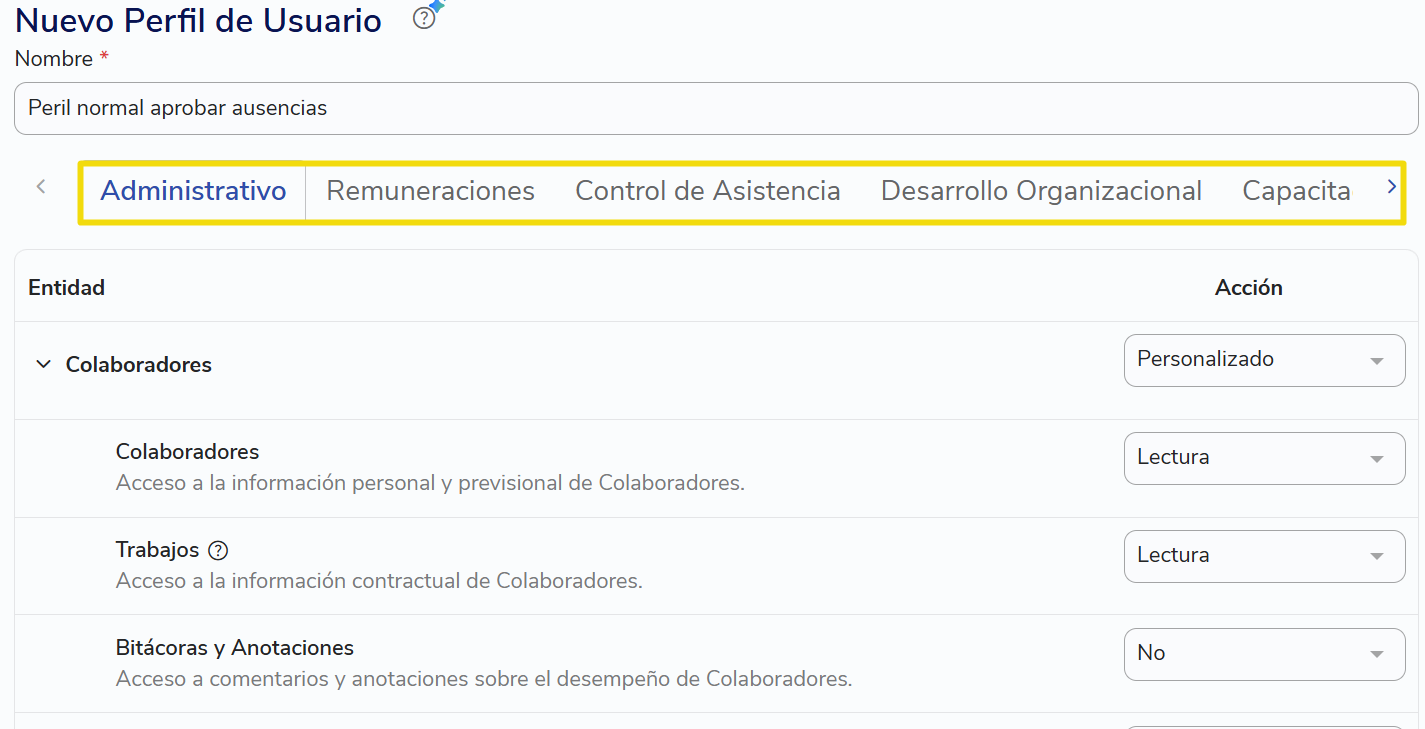Screen dimensions: 1425x729
Task: Collapse the Colaboradores group chevron
Action: 43,364
